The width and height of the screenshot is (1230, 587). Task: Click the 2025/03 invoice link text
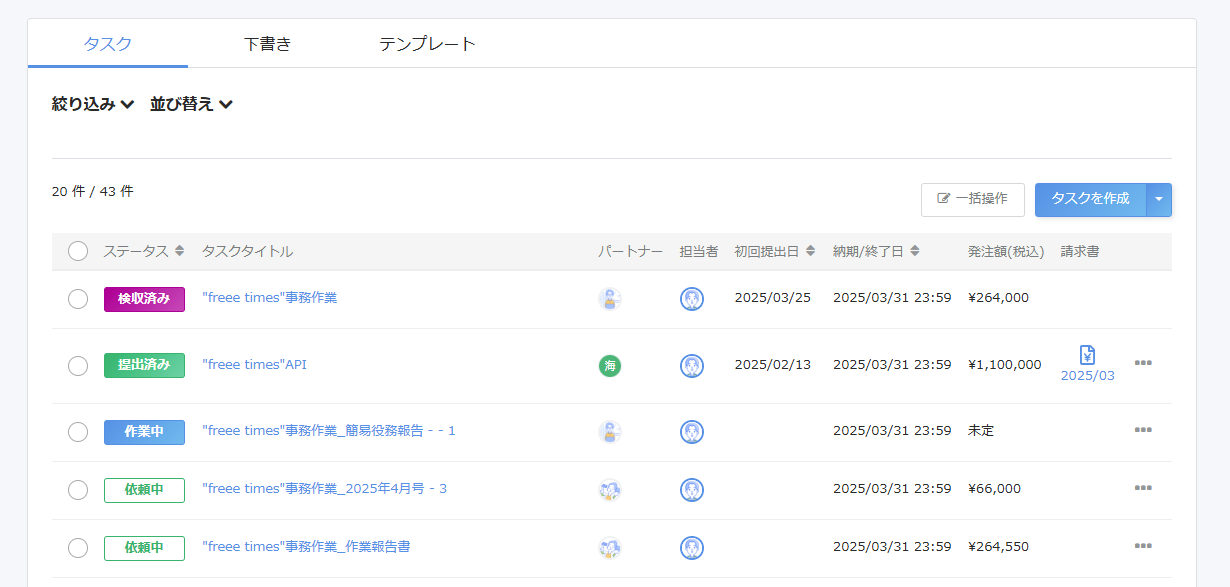tap(1087, 375)
